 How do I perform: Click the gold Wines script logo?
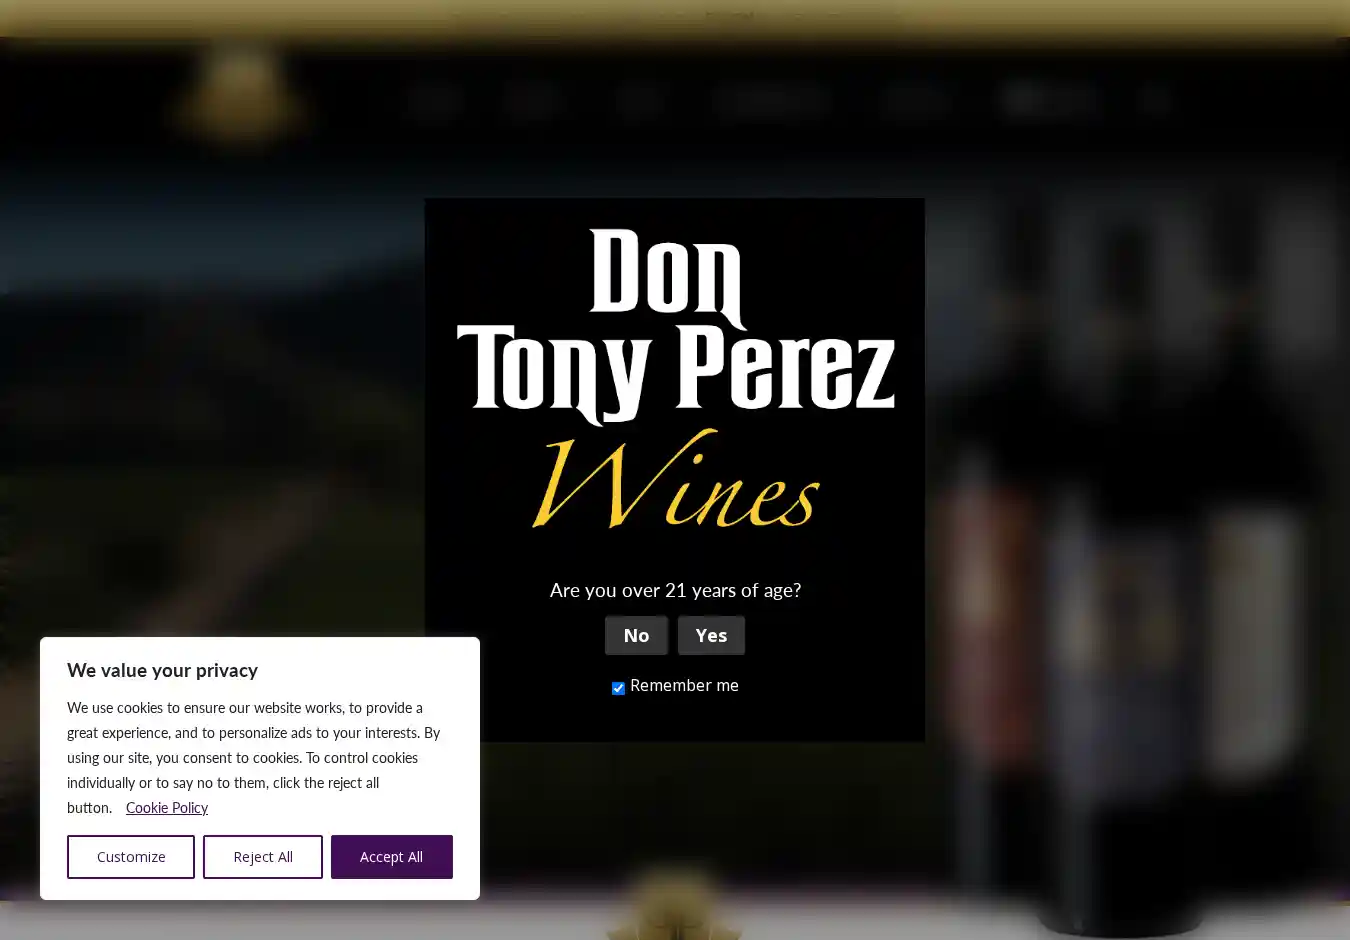pyautogui.click(x=676, y=479)
